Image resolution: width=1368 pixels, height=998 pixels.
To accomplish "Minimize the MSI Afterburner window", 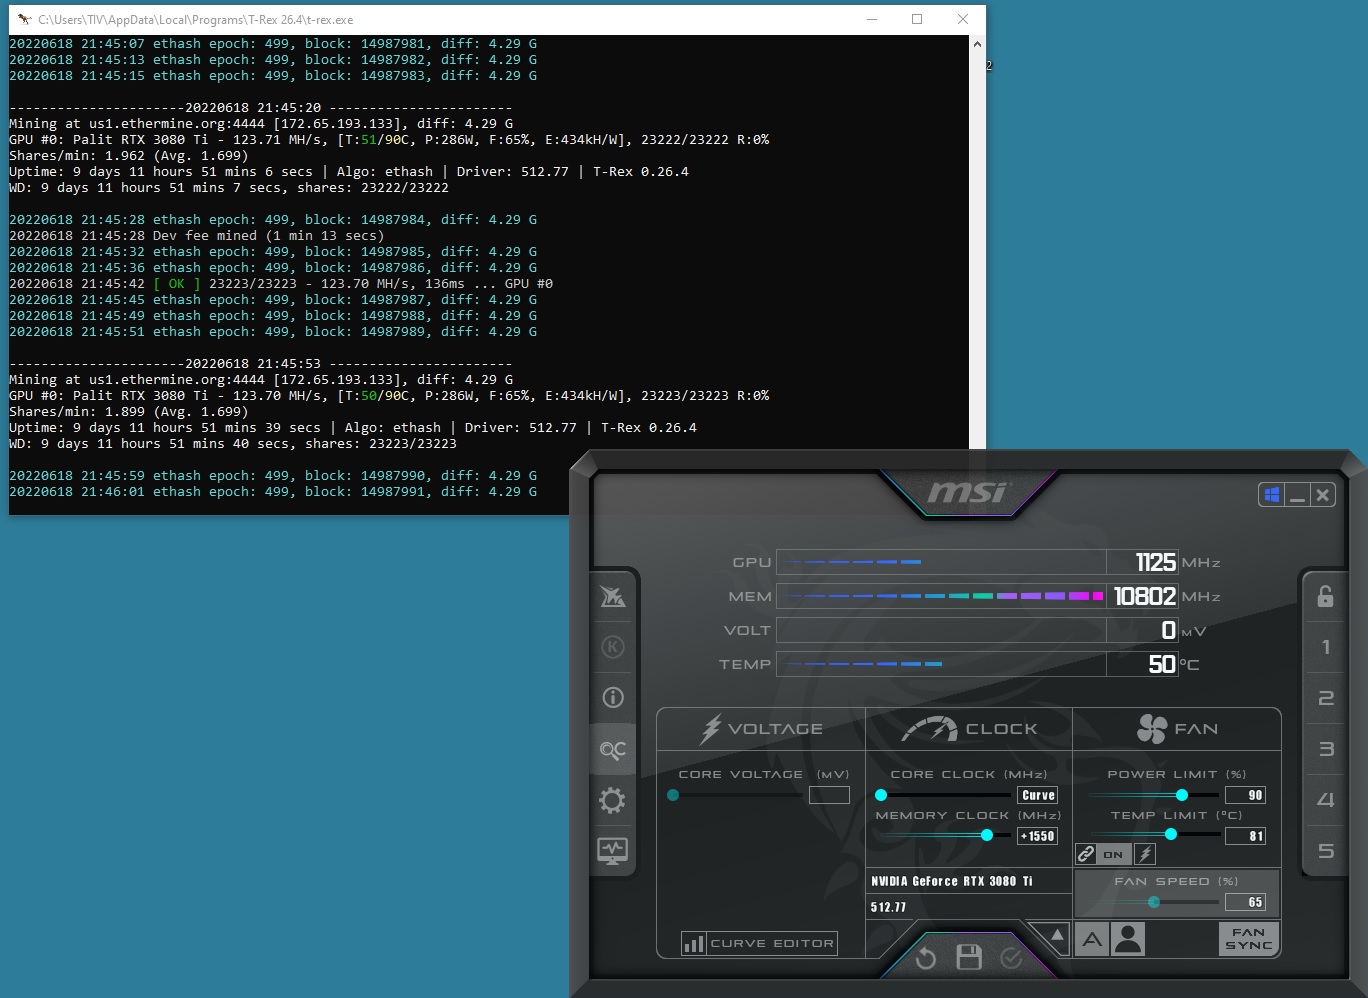I will click(1297, 495).
